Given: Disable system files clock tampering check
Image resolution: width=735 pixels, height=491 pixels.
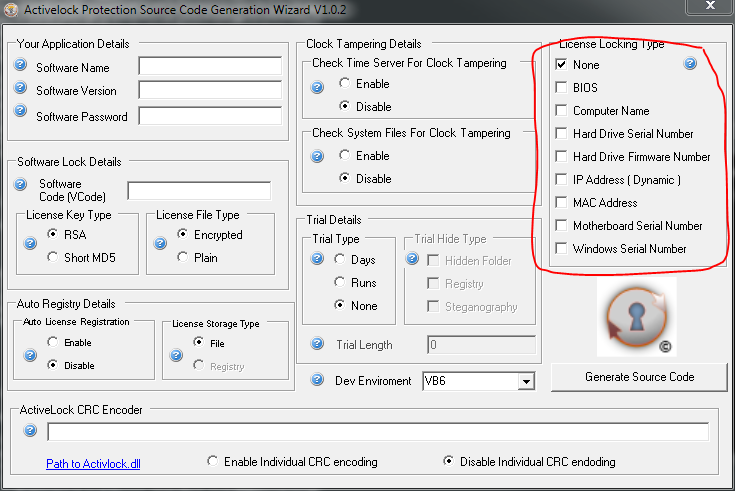Looking at the screenshot, I should pos(345,178).
